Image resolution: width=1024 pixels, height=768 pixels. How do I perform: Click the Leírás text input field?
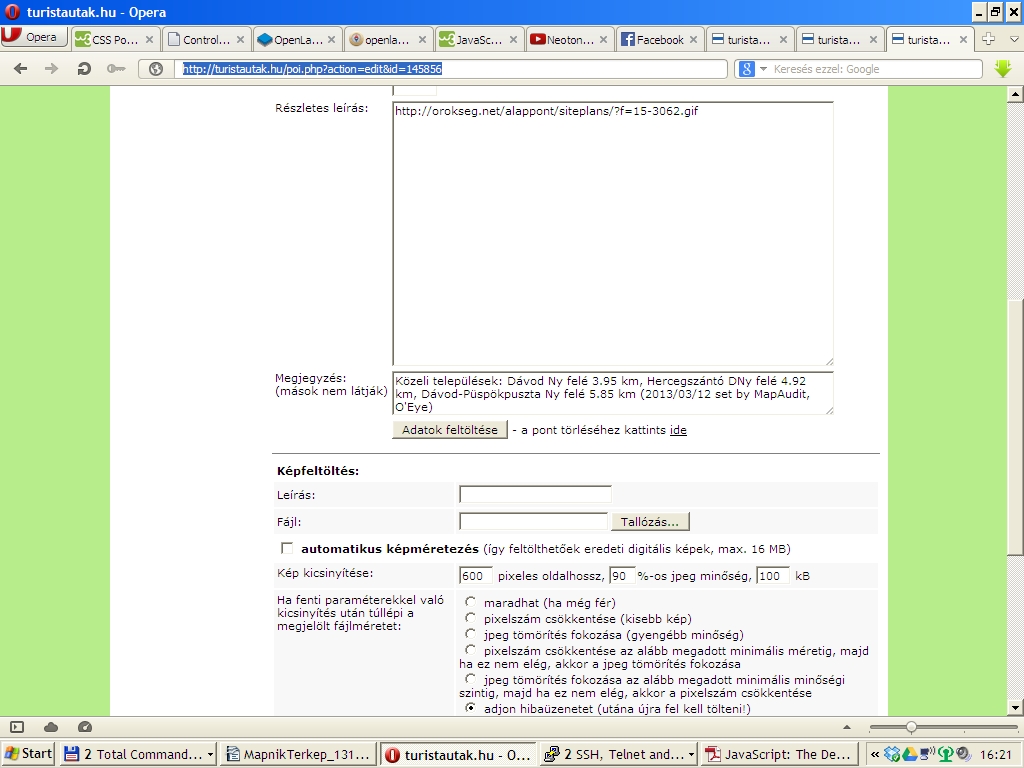[535, 494]
